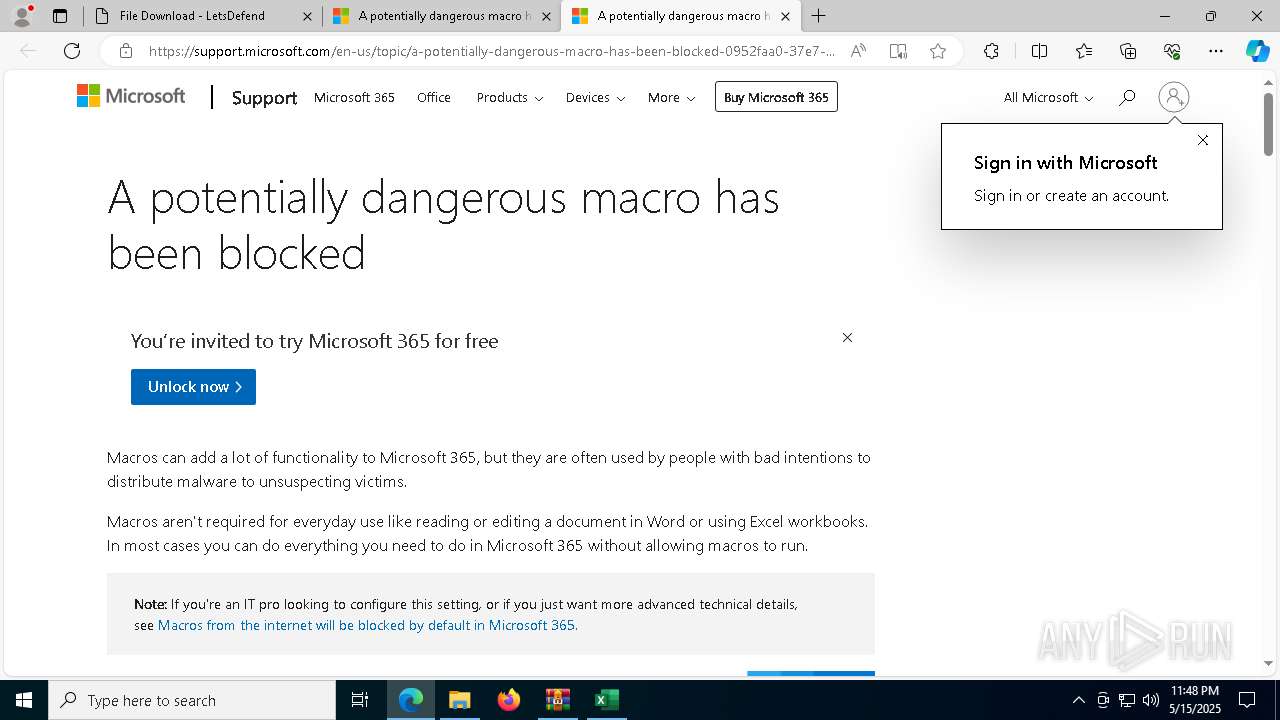Click the Windows search box
The width and height of the screenshot is (1280, 720).
[x=192, y=700]
